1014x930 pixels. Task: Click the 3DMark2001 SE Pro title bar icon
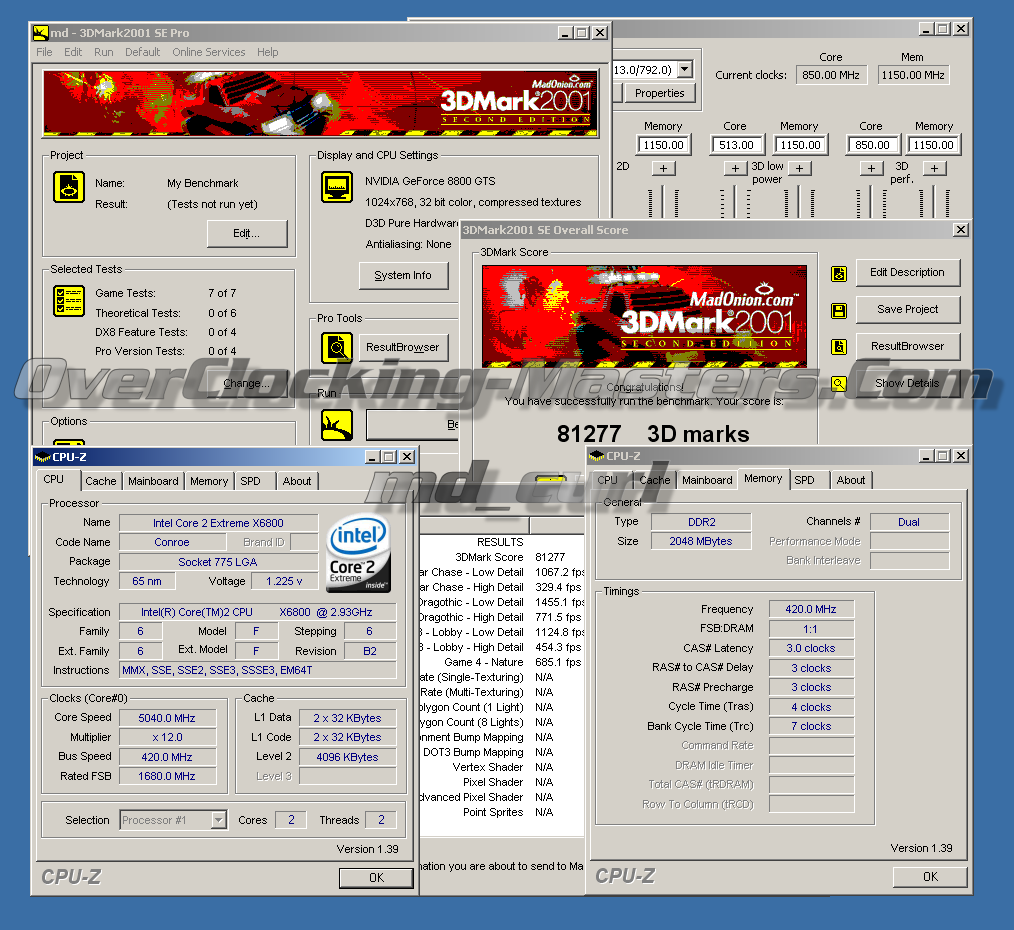[x=41, y=32]
